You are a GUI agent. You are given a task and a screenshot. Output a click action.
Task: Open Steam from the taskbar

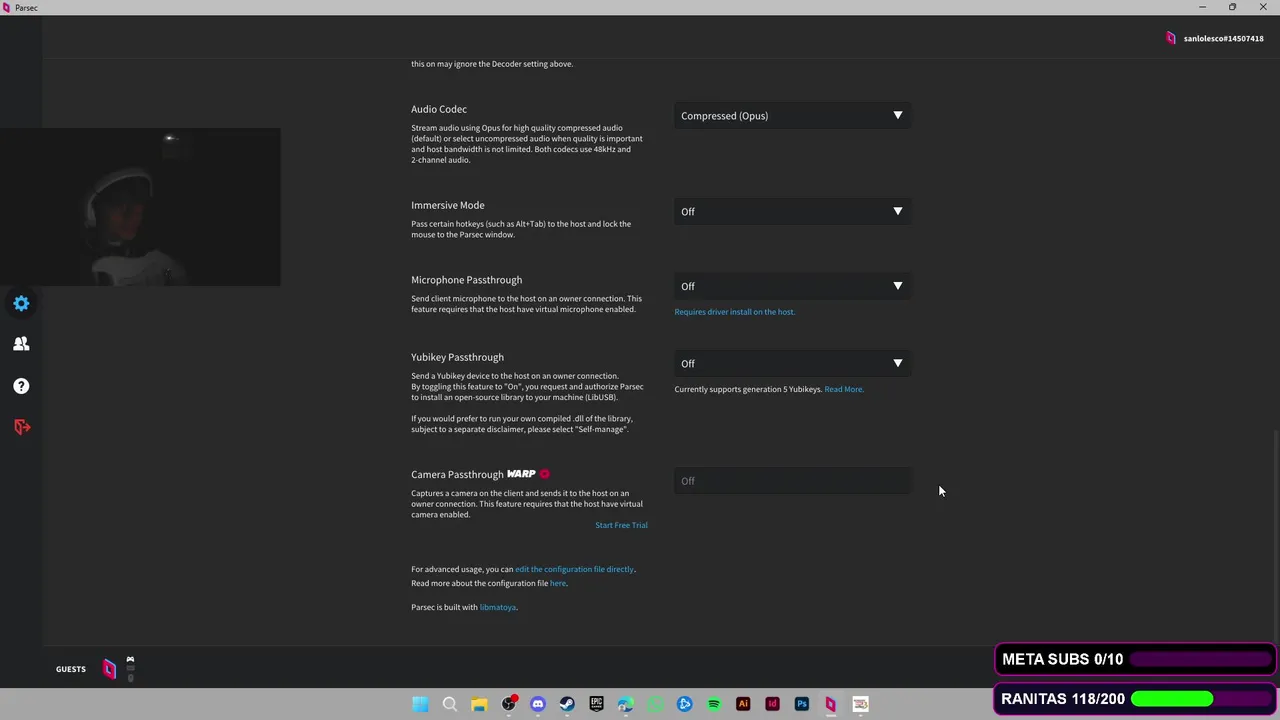click(567, 704)
